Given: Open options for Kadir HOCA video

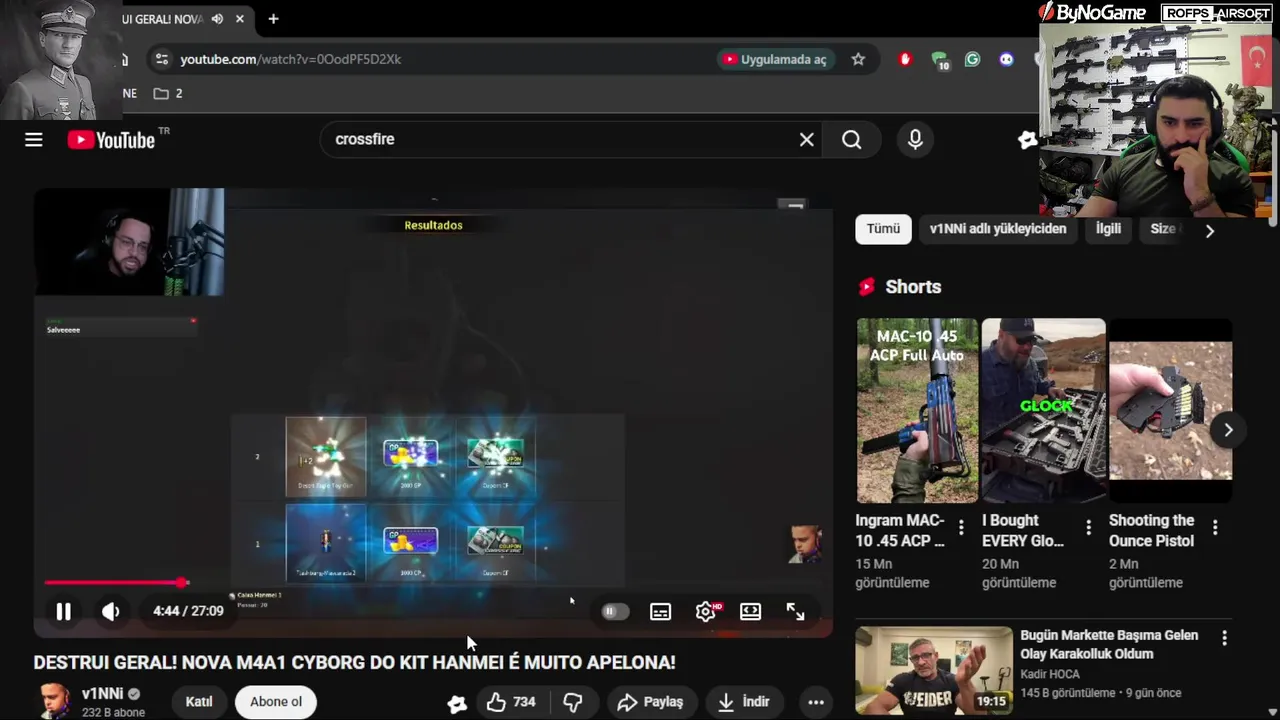Looking at the screenshot, I should coord(1224,638).
